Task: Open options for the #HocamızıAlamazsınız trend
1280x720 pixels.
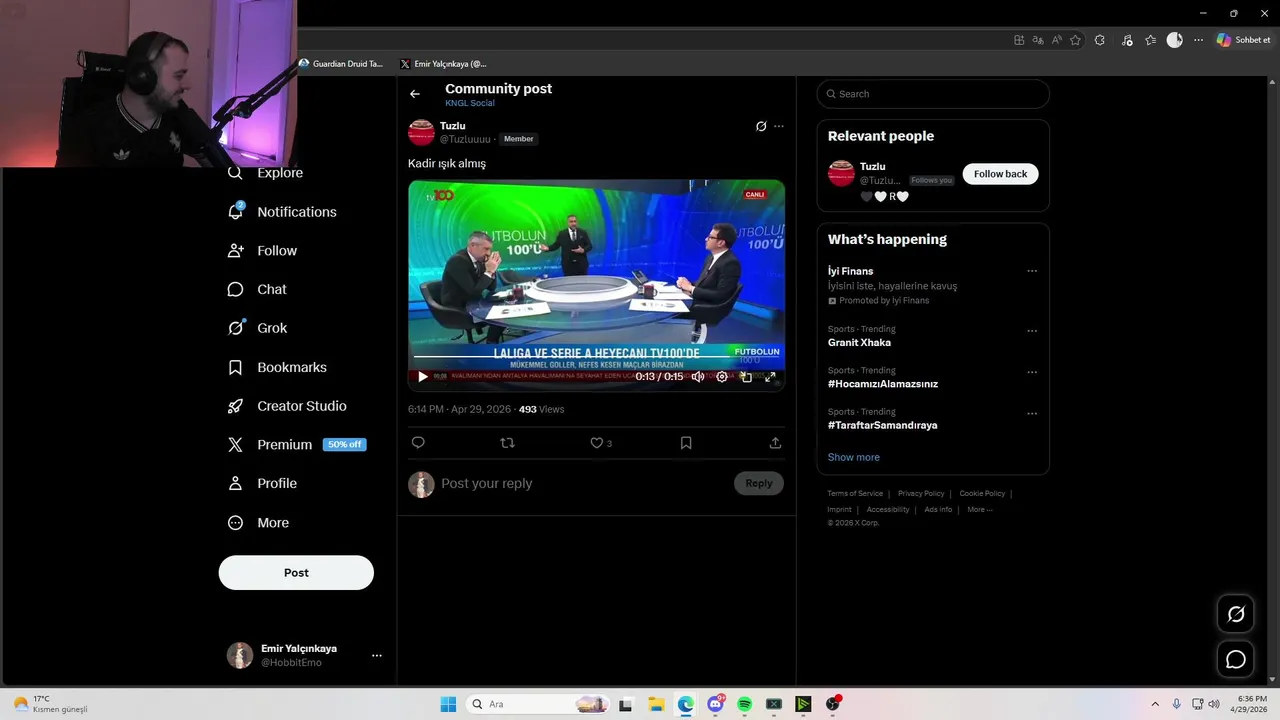Action: pyautogui.click(x=1032, y=372)
